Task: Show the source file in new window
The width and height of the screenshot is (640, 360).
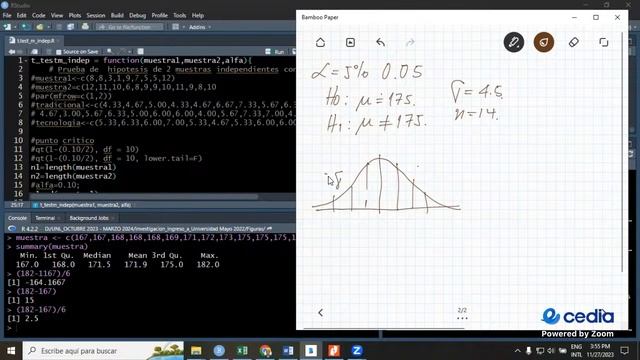Action: (35, 52)
